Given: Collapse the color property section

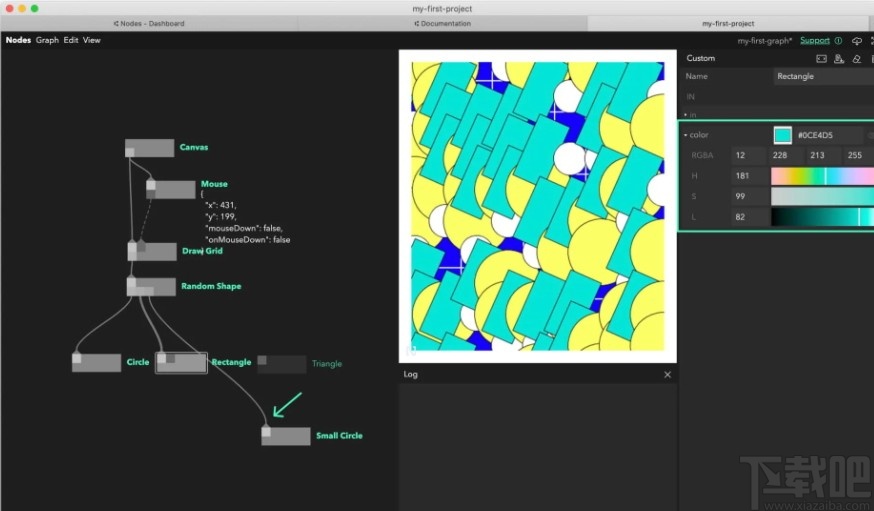Looking at the screenshot, I should [x=686, y=135].
